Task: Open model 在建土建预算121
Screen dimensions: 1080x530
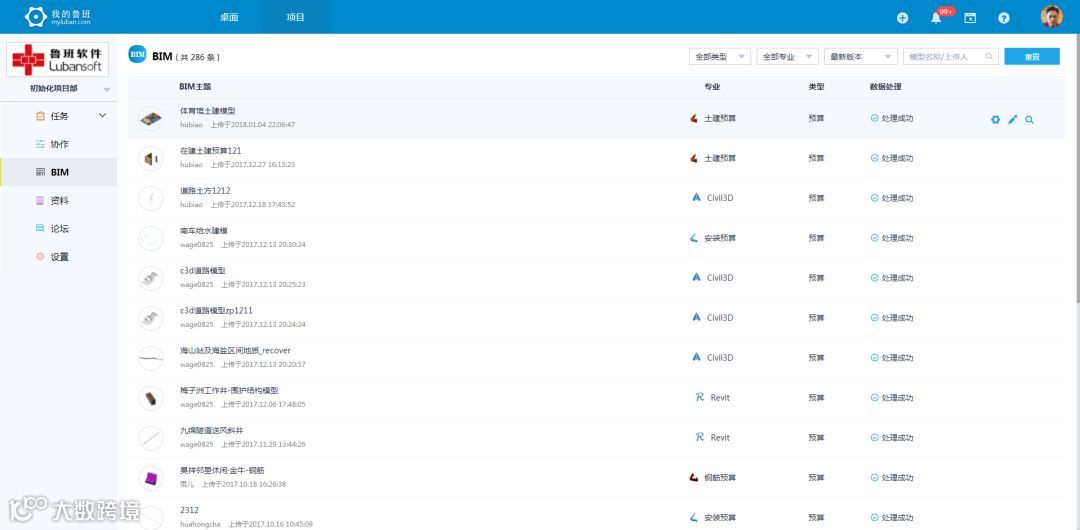Action: (x=211, y=150)
